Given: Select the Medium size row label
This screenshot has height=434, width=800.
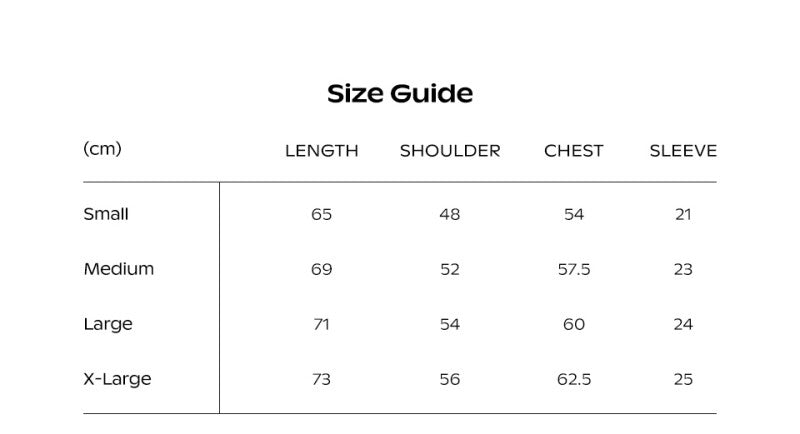Looking at the screenshot, I should pos(119,269).
